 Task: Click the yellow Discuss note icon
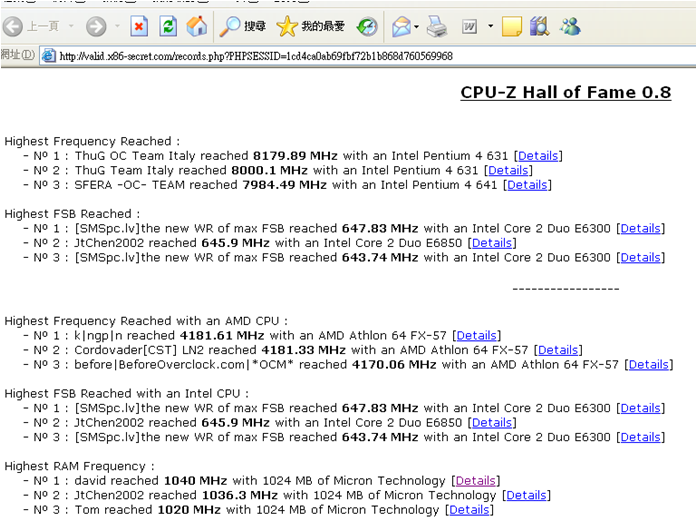click(x=512, y=26)
